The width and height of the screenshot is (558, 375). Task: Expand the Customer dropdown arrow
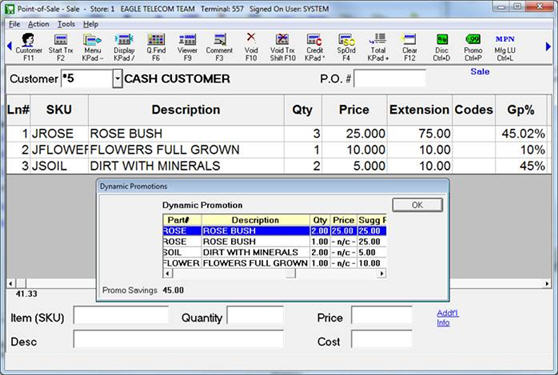(x=117, y=79)
